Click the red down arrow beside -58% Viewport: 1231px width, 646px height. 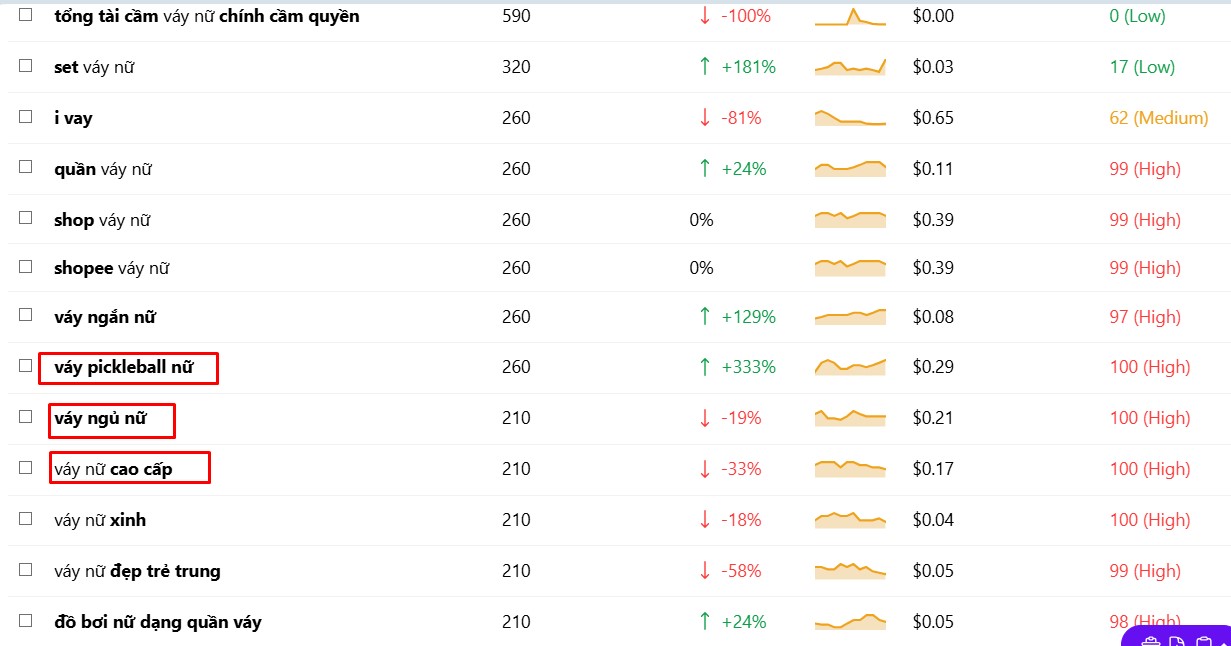(705, 571)
